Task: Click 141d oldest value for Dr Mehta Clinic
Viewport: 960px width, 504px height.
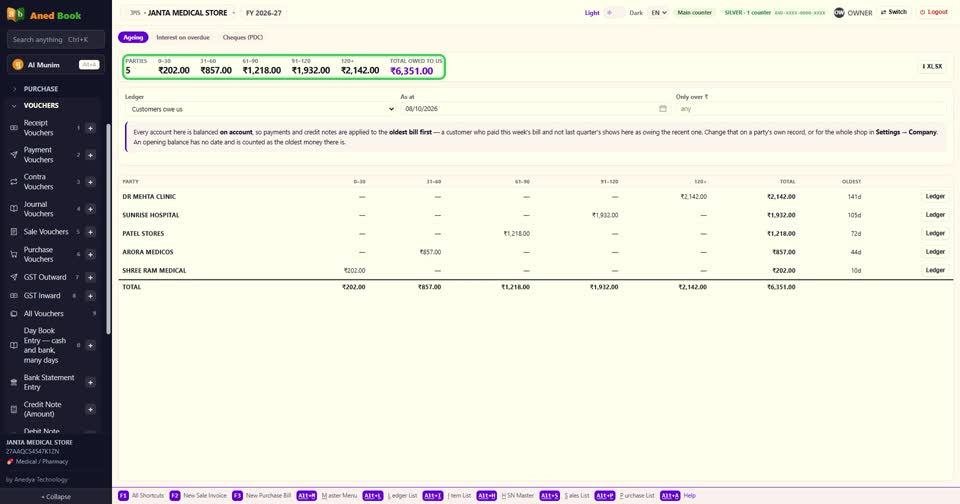Action: pyautogui.click(x=854, y=197)
